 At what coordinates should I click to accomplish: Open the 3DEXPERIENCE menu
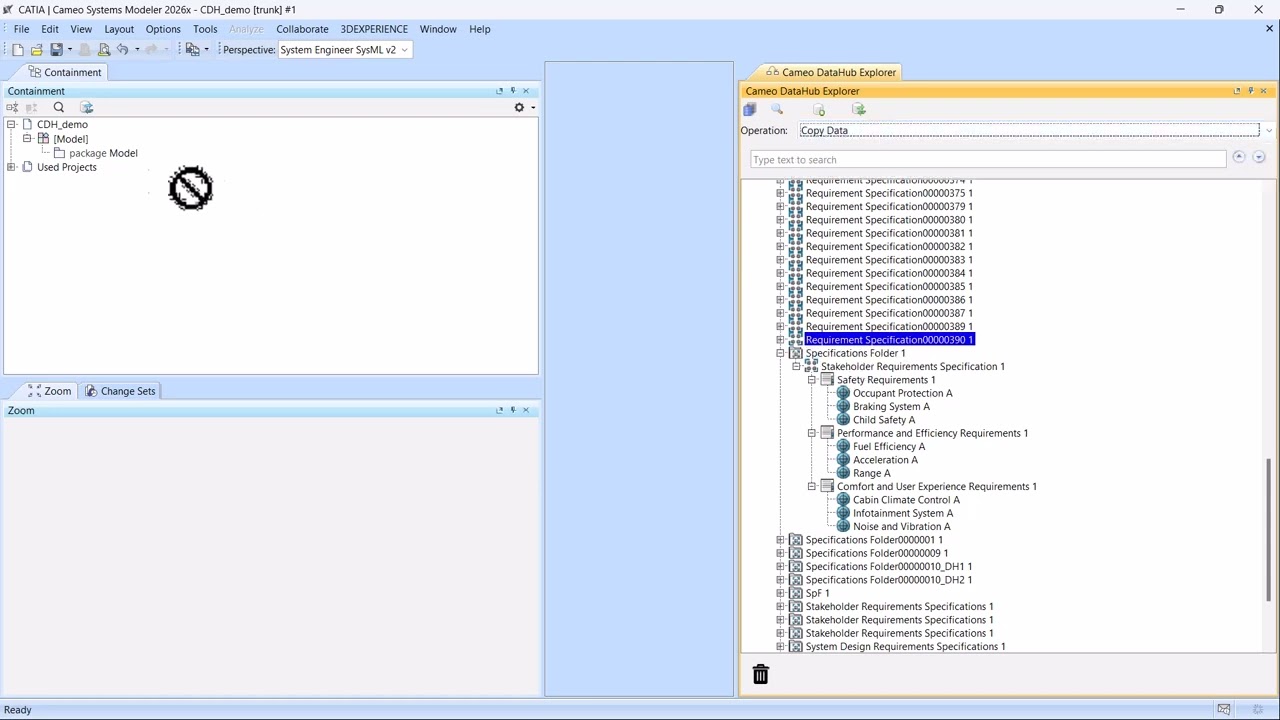374,29
